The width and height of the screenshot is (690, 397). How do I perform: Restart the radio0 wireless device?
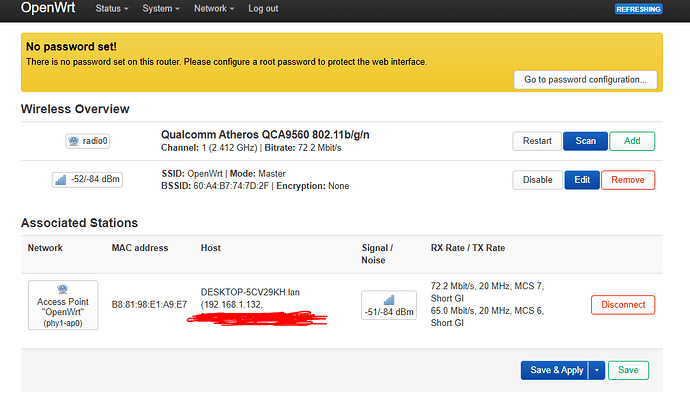pyautogui.click(x=537, y=141)
